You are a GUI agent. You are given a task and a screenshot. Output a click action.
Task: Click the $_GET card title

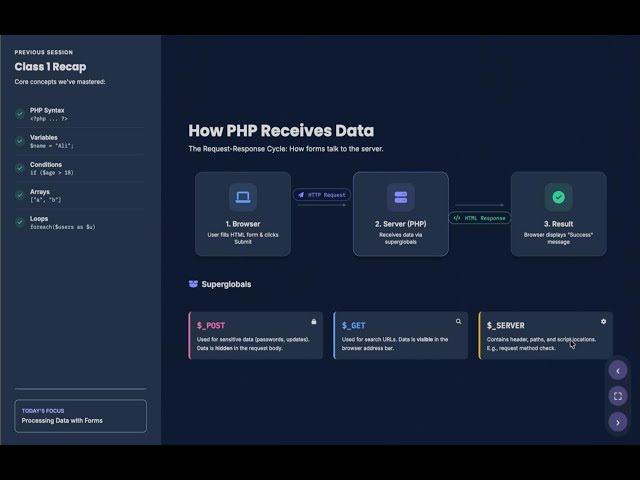coord(353,325)
